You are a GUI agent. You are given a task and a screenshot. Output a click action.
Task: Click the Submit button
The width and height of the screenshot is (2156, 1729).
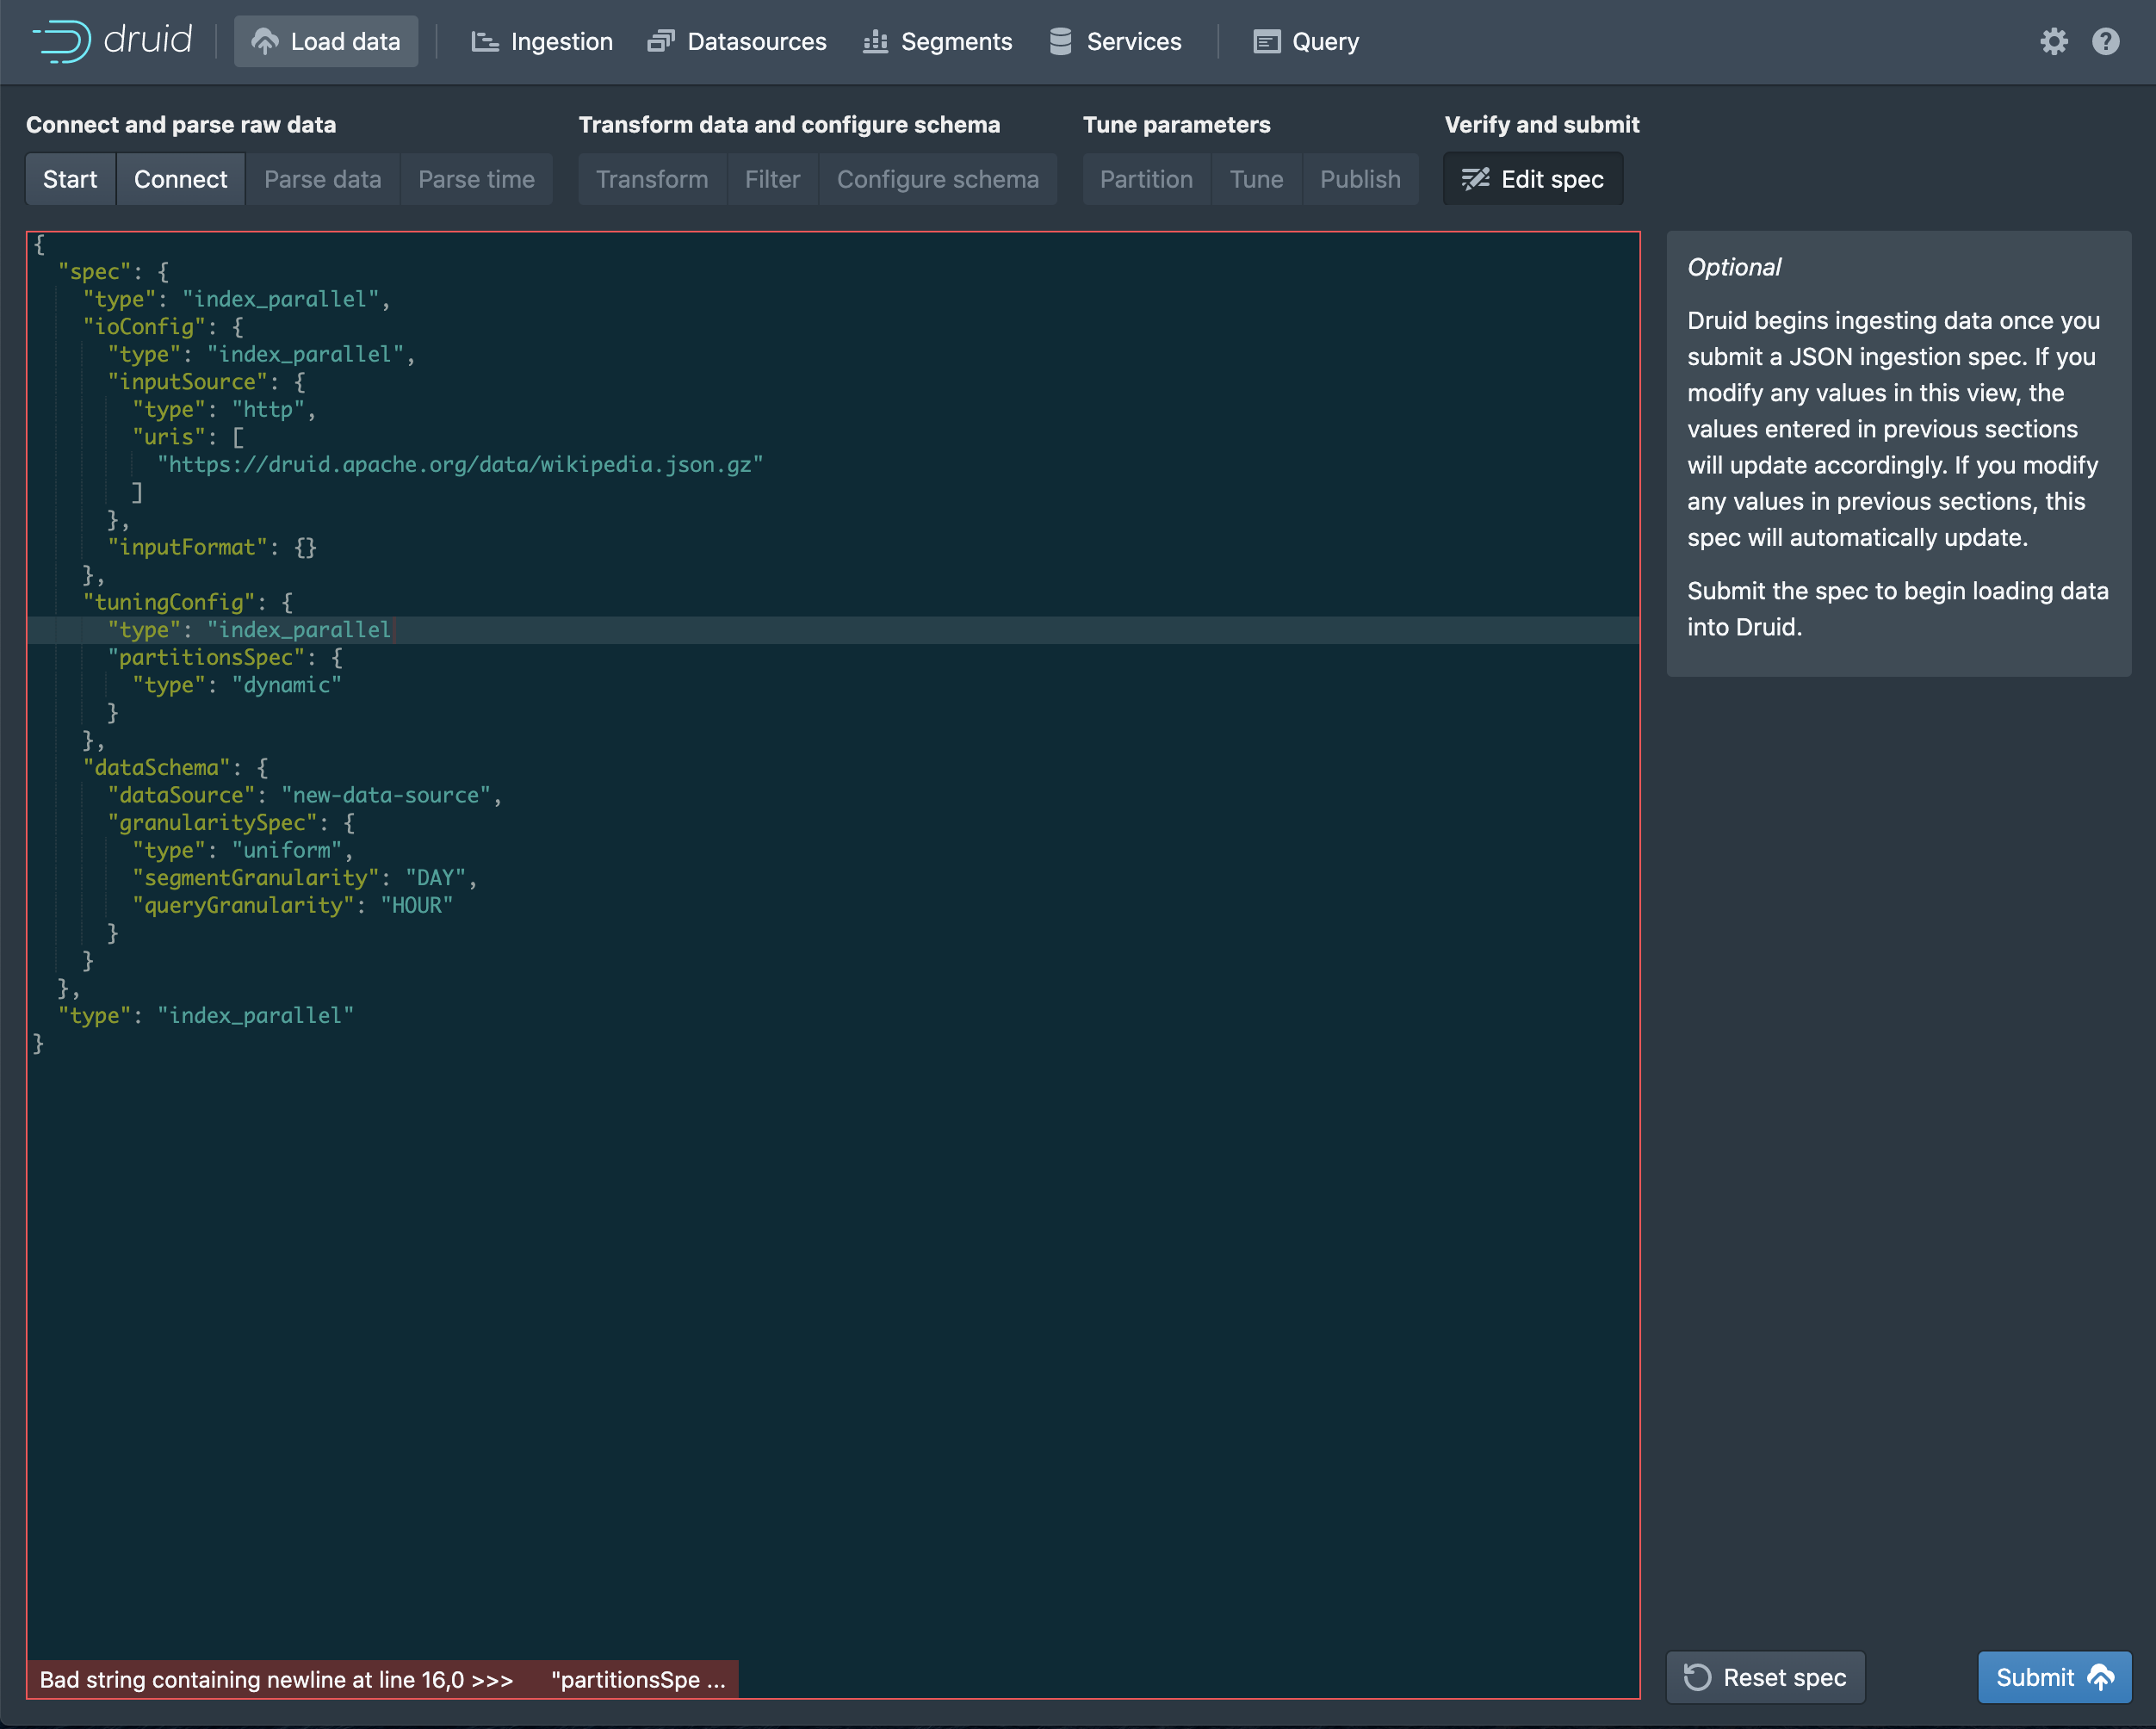(x=2055, y=1677)
